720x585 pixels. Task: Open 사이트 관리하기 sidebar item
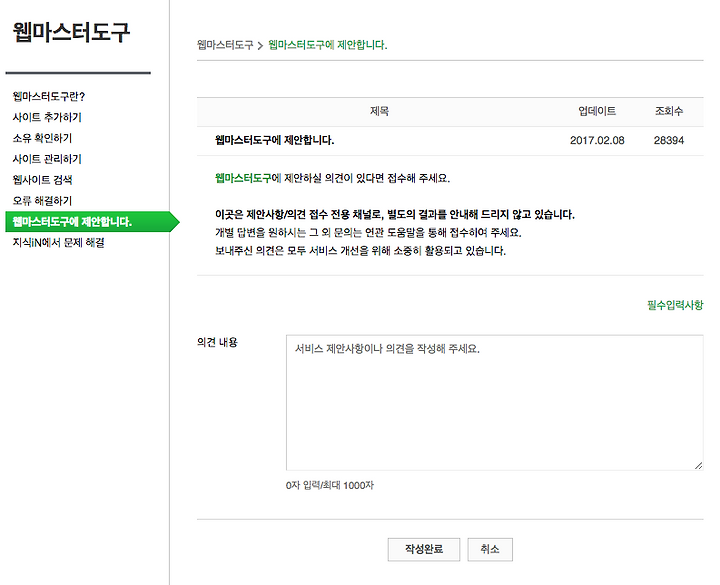click(47, 159)
